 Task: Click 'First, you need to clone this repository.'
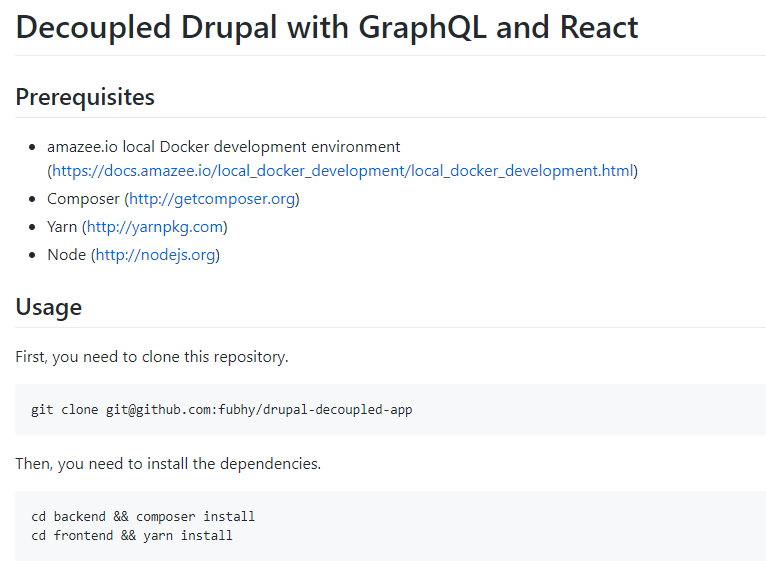[152, 357]
